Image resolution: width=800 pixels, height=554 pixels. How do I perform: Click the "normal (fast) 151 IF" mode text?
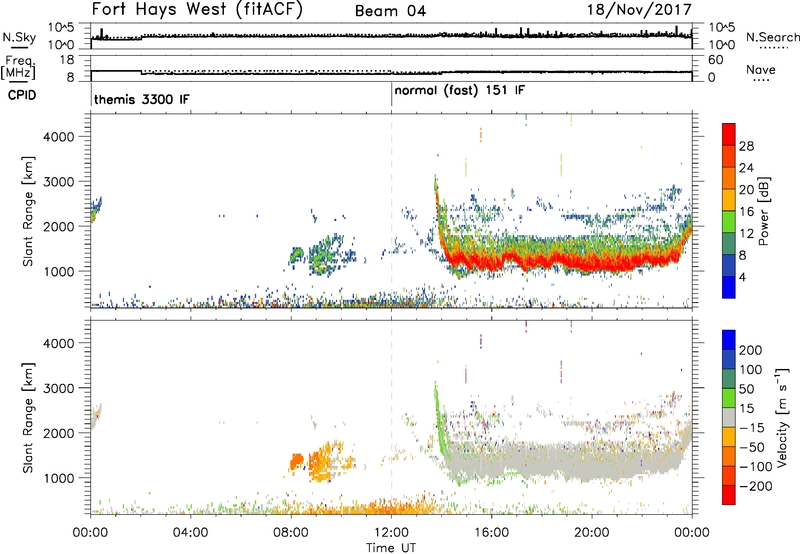460,91
